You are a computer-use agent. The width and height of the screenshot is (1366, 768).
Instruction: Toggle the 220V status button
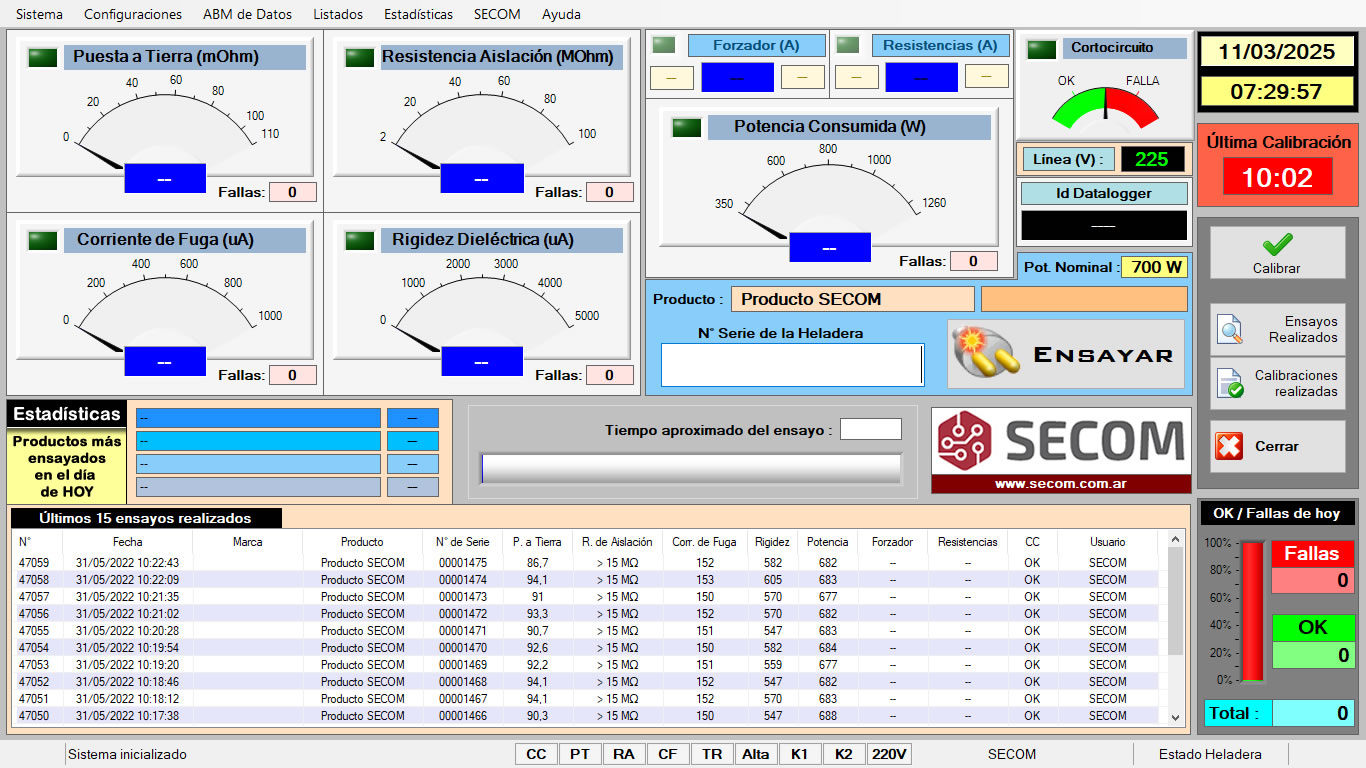point(888,754)
